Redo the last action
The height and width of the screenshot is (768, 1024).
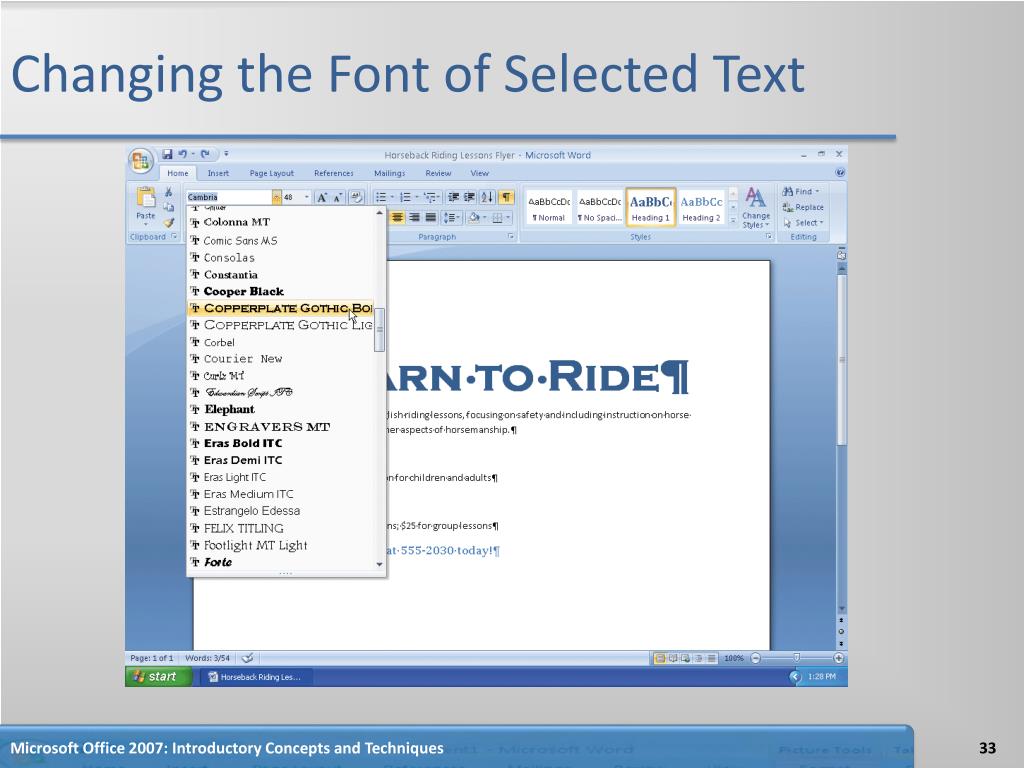(x=205, y=154)
